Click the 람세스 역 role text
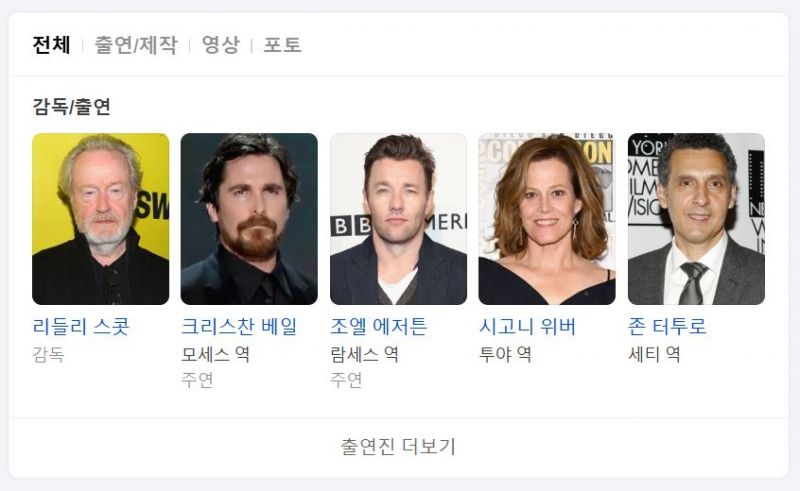800x491 pixels. 365,354
